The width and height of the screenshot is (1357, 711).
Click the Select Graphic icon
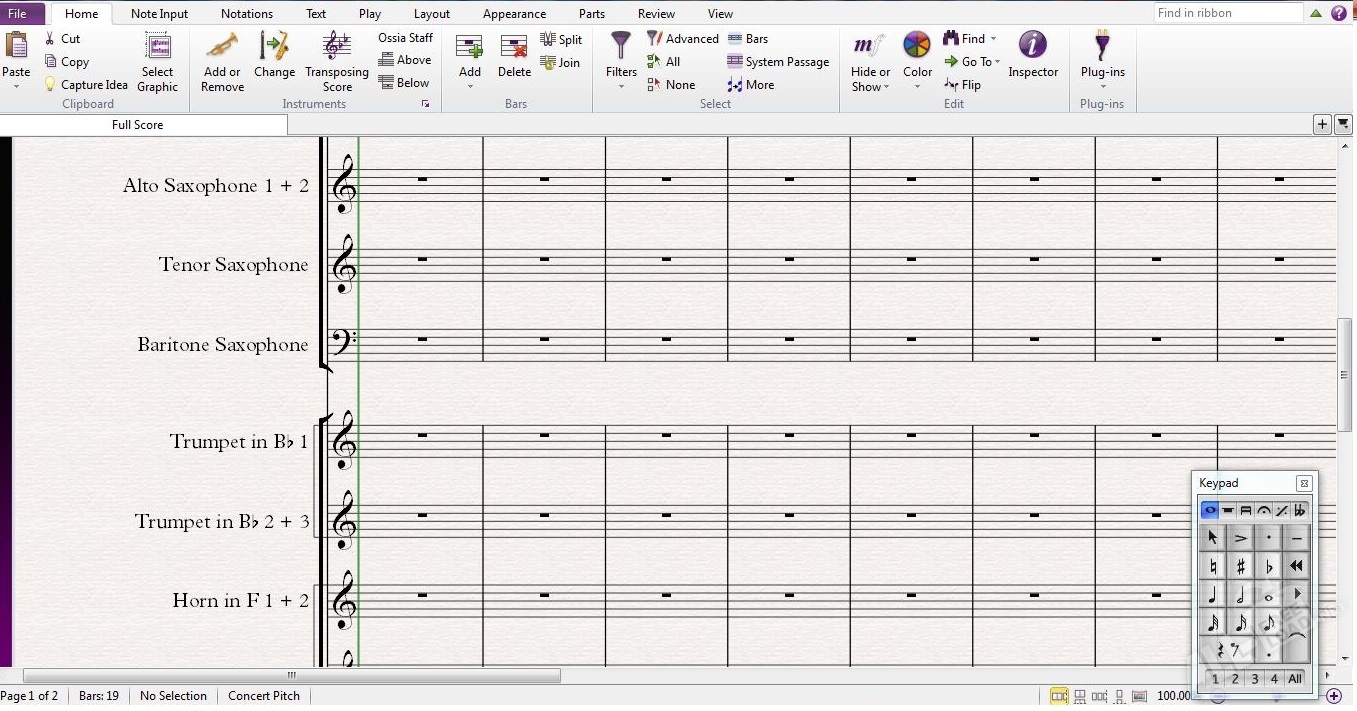158,47
